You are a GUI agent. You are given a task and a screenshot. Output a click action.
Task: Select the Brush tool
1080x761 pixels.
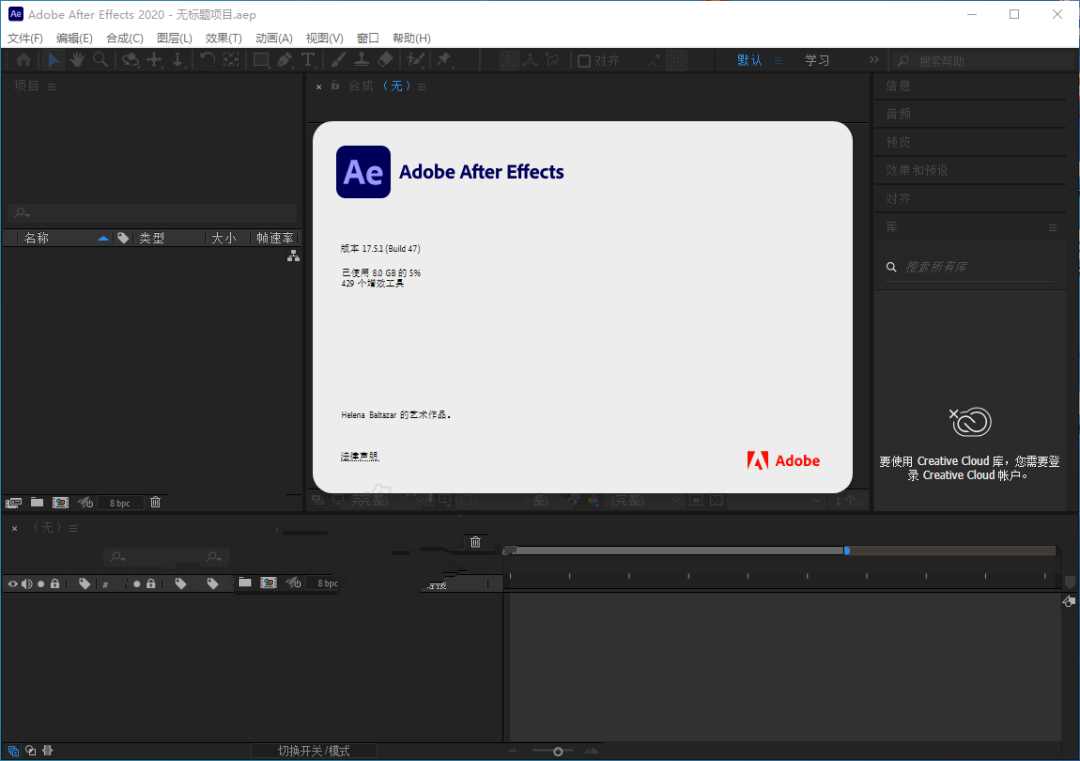338,60
